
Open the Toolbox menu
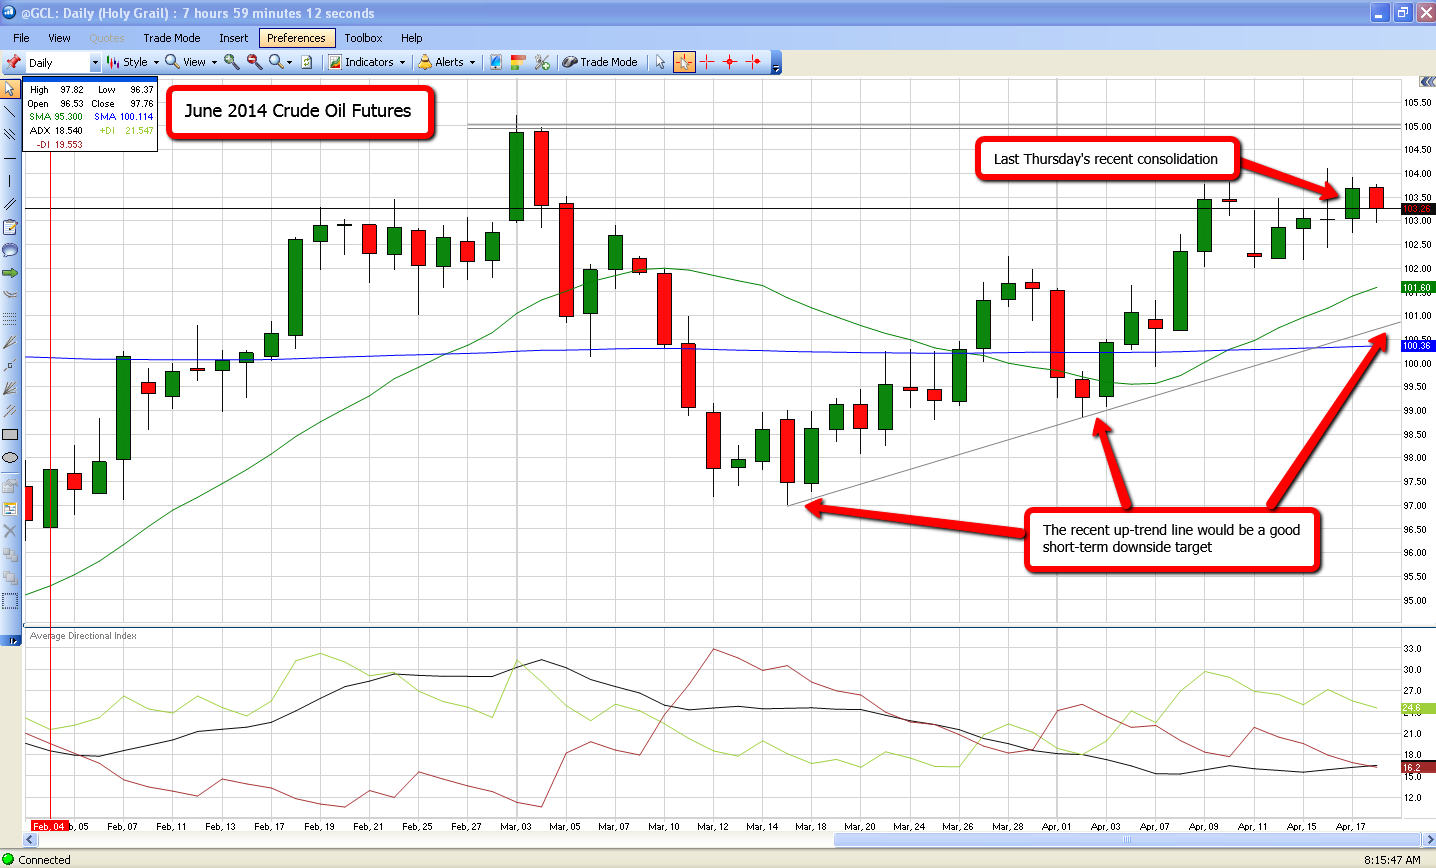[x=363, y=38]
